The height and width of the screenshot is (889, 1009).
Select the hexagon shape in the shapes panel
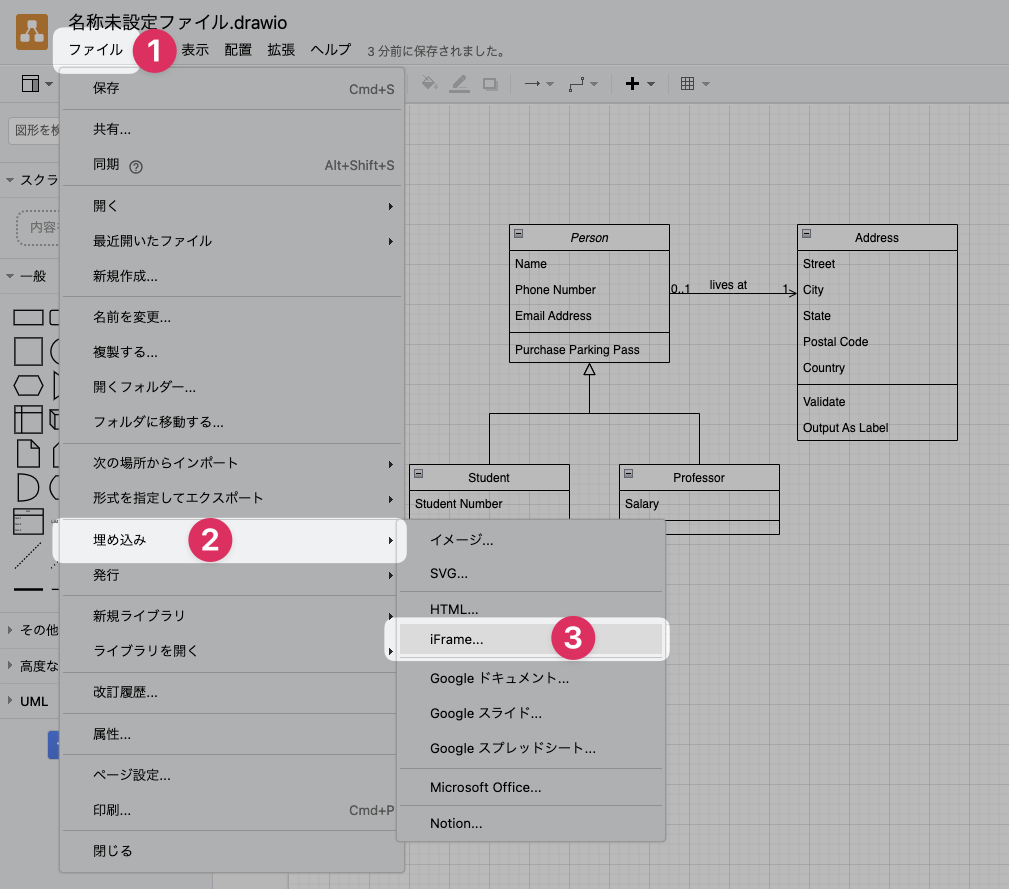[x=28, y=385]
